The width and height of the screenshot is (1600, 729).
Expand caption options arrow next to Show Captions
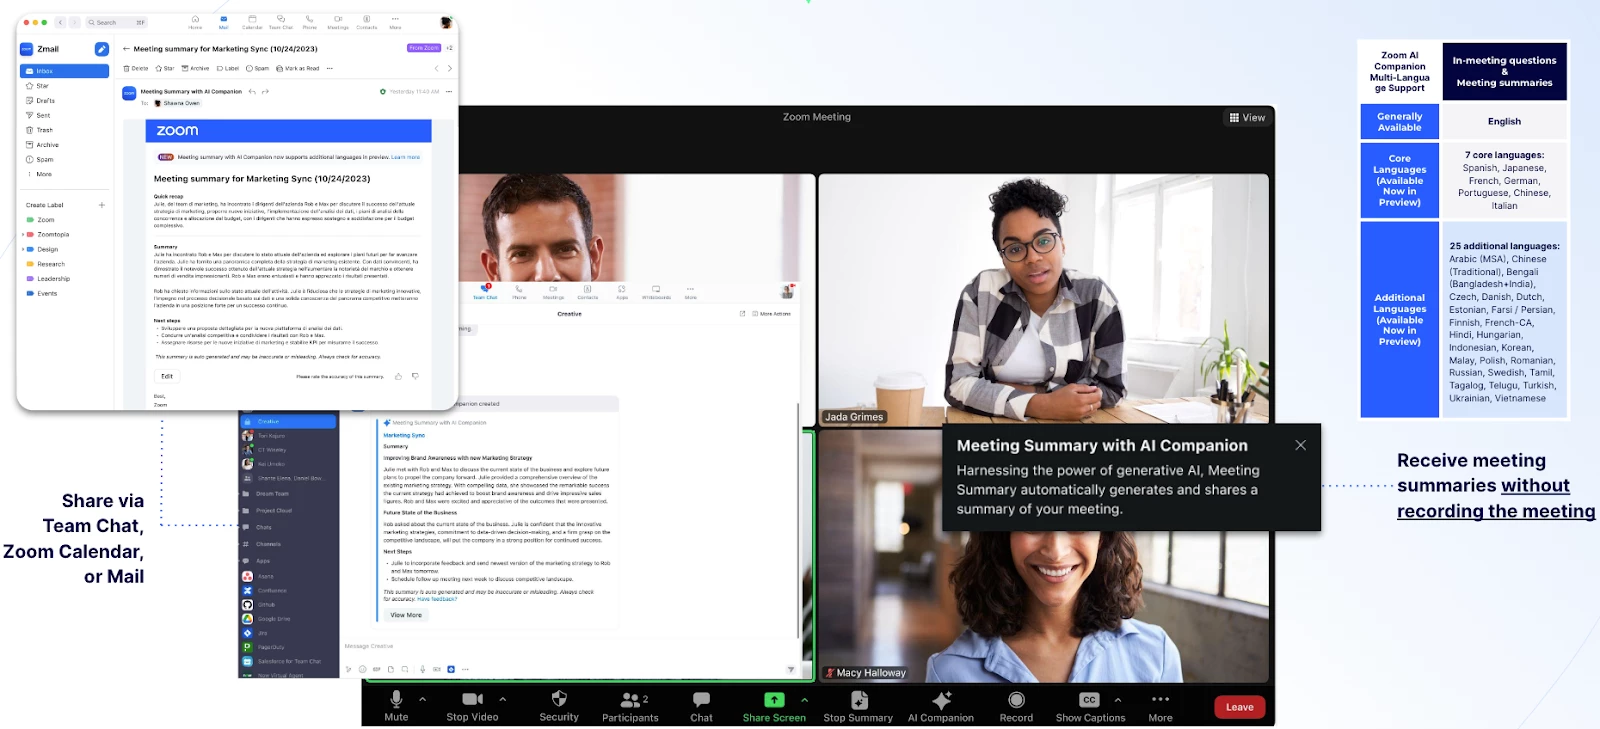coord(1117,699)
